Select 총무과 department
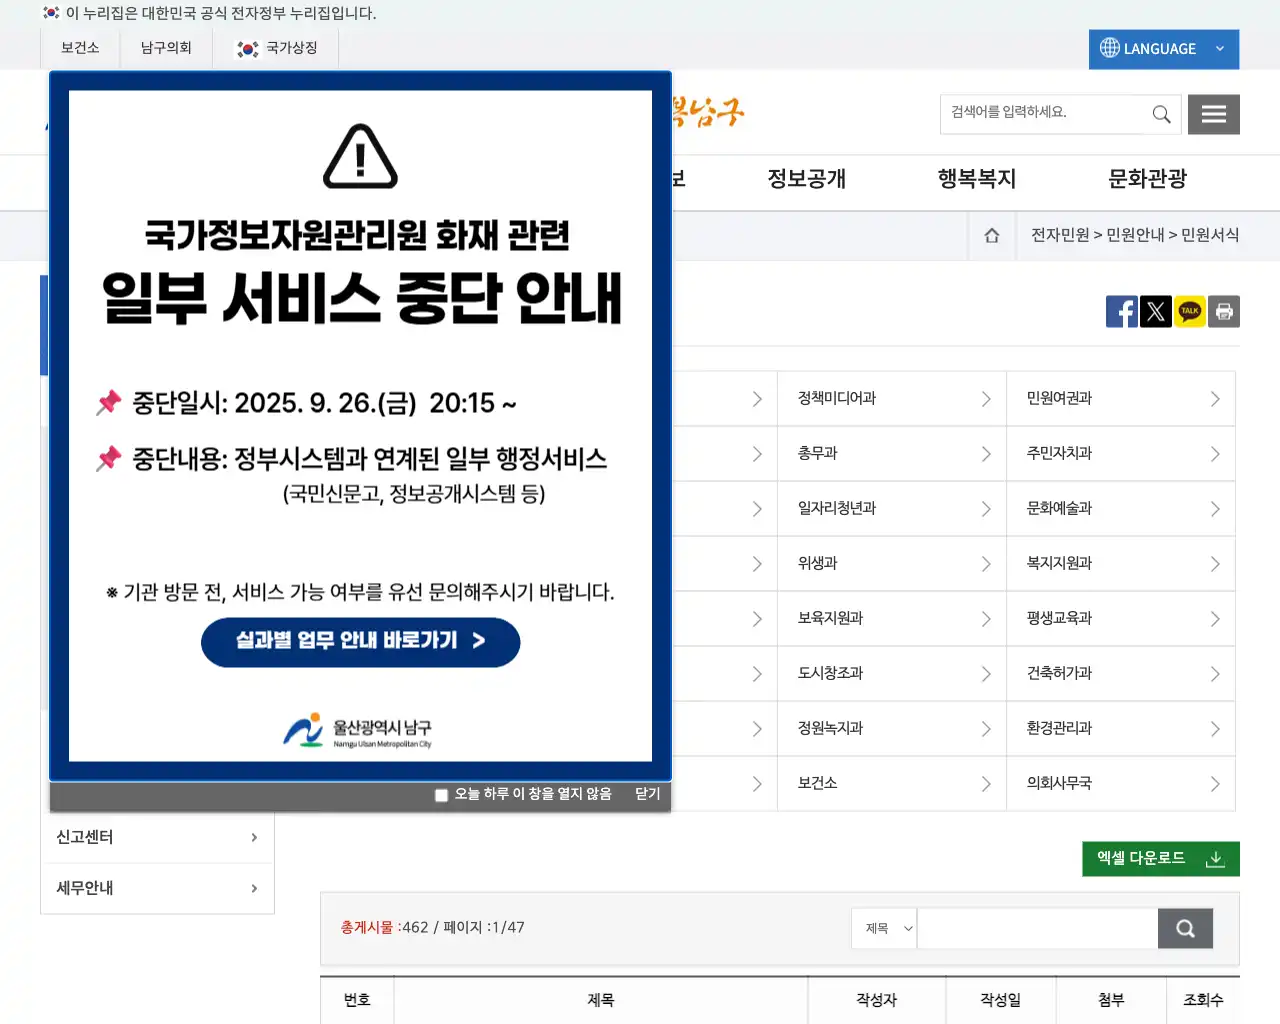Viewport: 1280px width, 1024px height. click(892, 453)
